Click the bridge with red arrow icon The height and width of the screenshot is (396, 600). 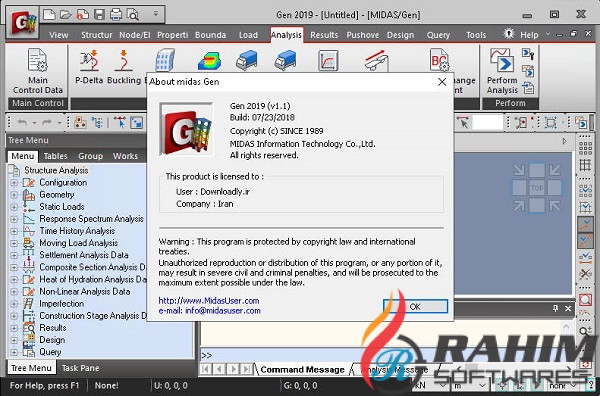coord(377,60)
